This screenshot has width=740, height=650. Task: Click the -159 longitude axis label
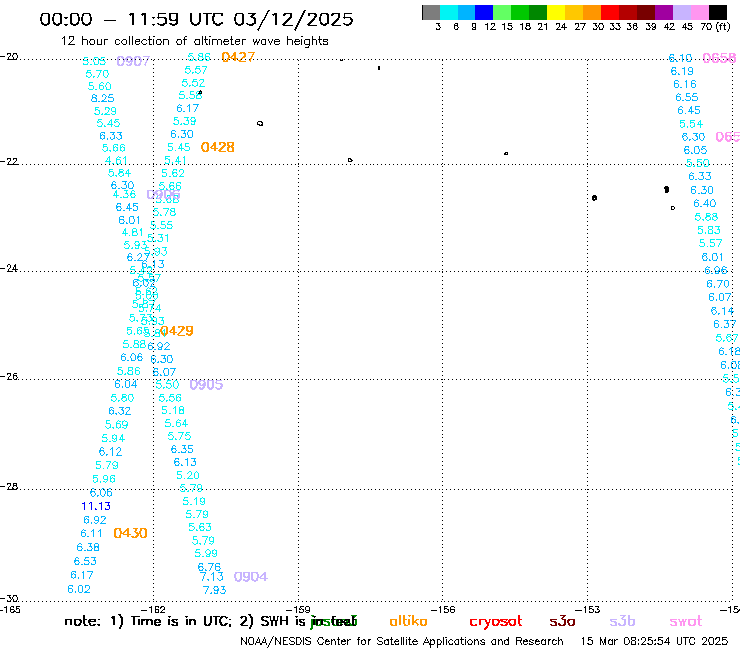click(299, 609)
